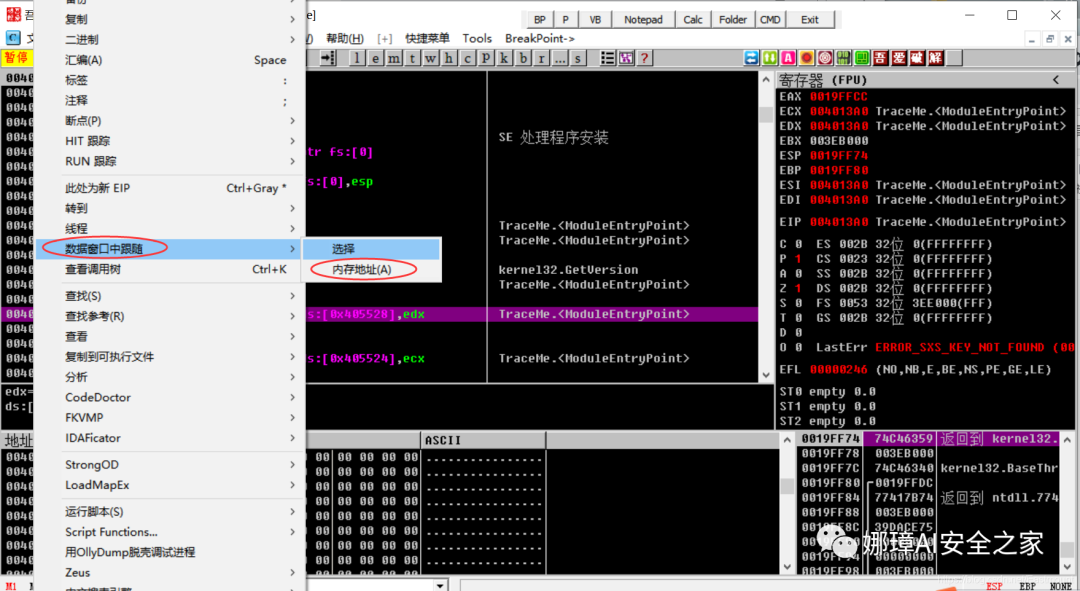Click the red question mark help icon
This screenshot has height=591, width=1080.
tap(644, 59)
